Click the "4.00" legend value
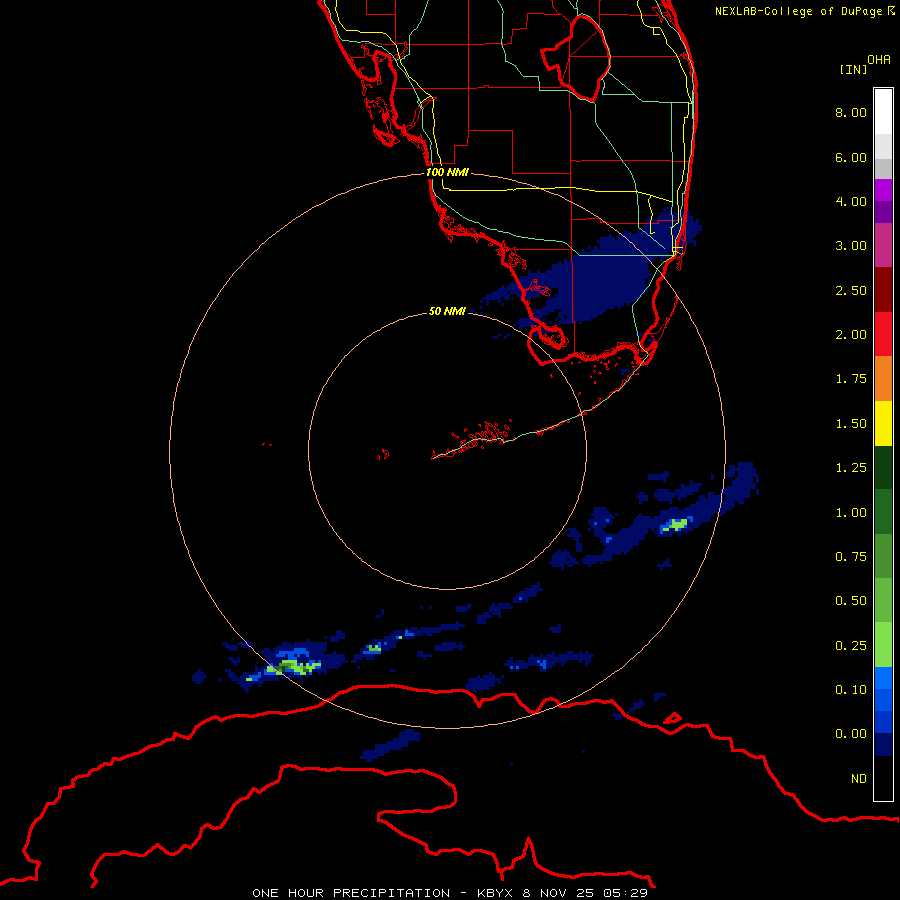 click(851, 201)
